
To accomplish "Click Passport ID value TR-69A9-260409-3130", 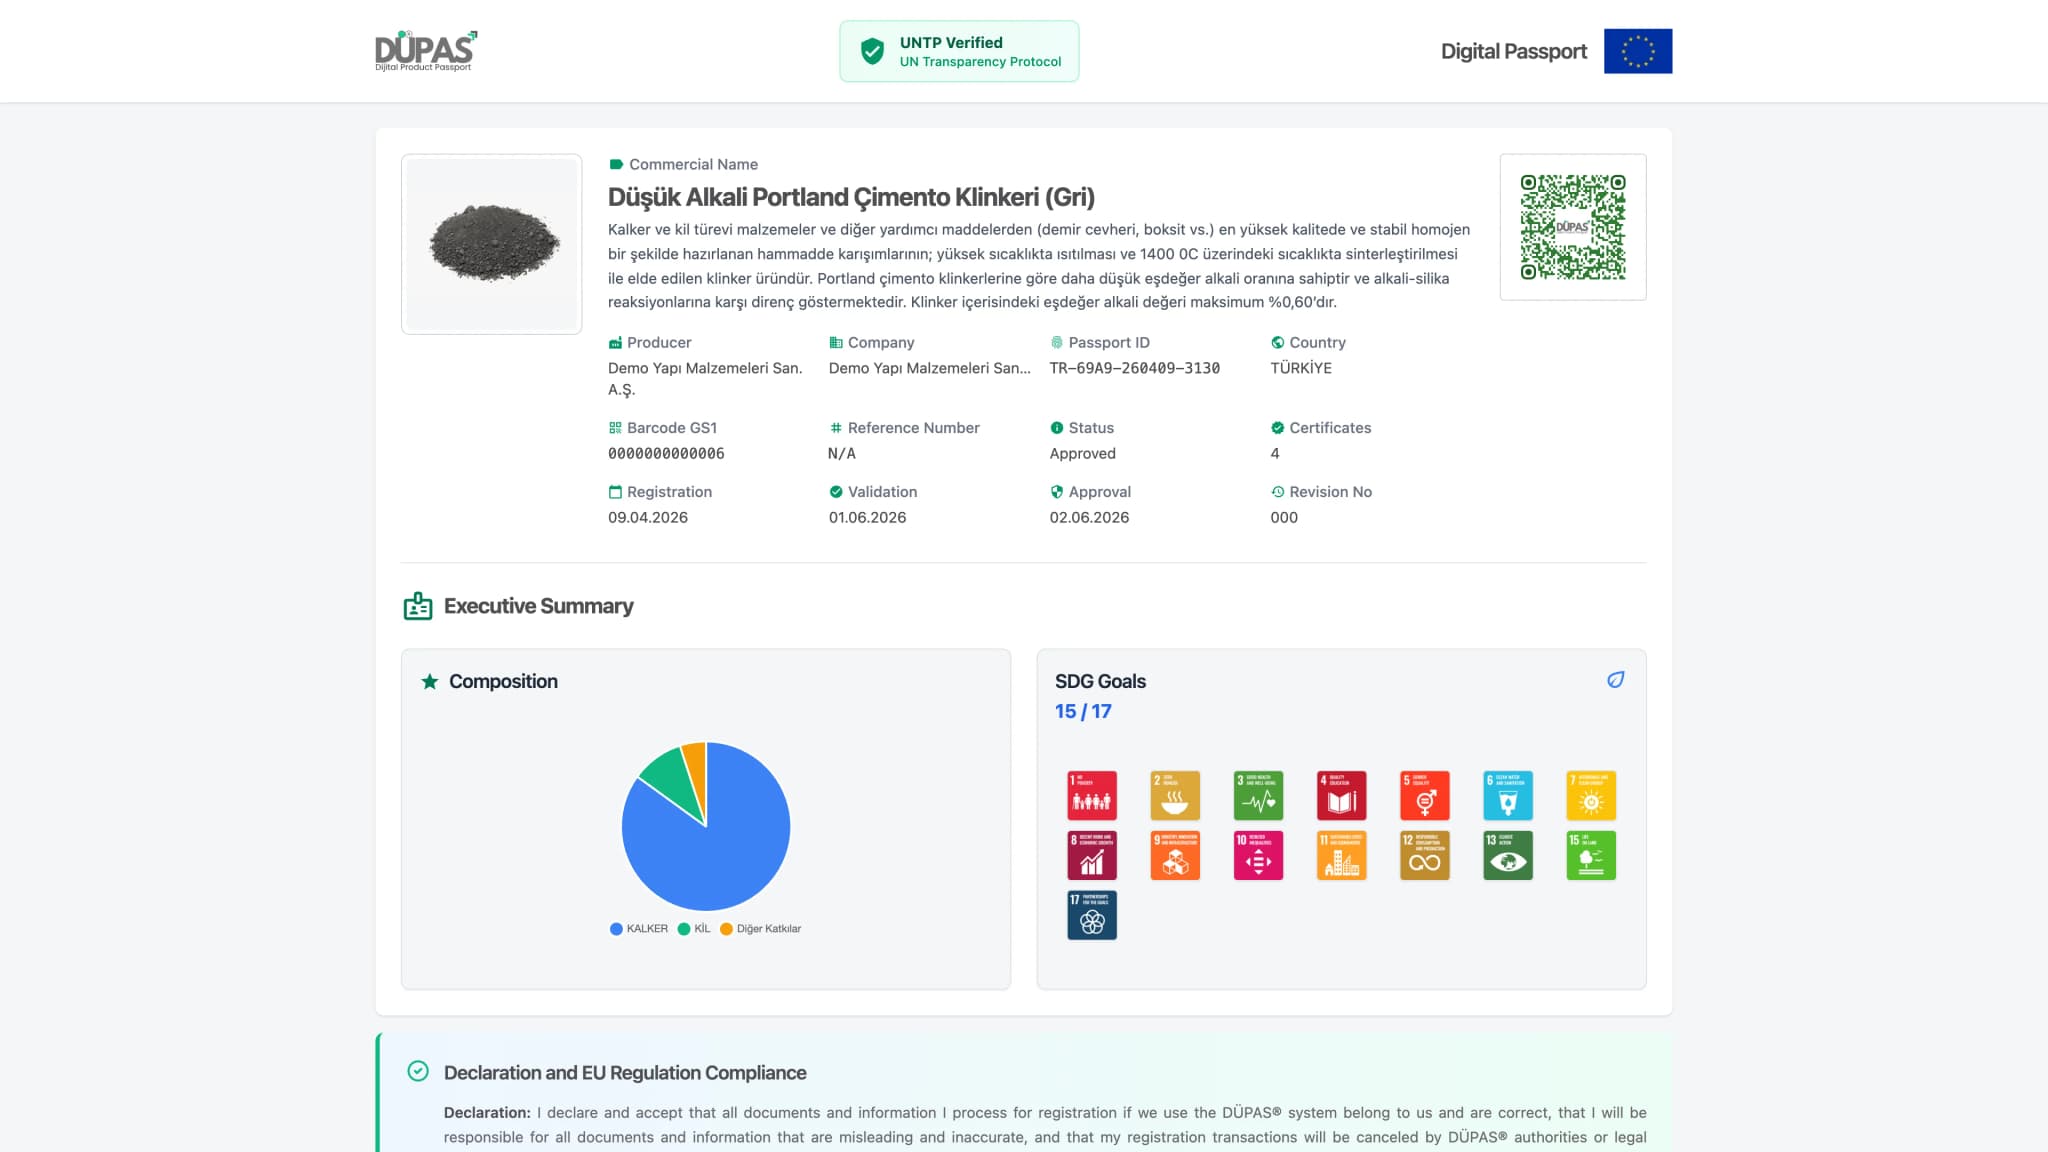I will pyautogui.click(x=1134, y=369).
